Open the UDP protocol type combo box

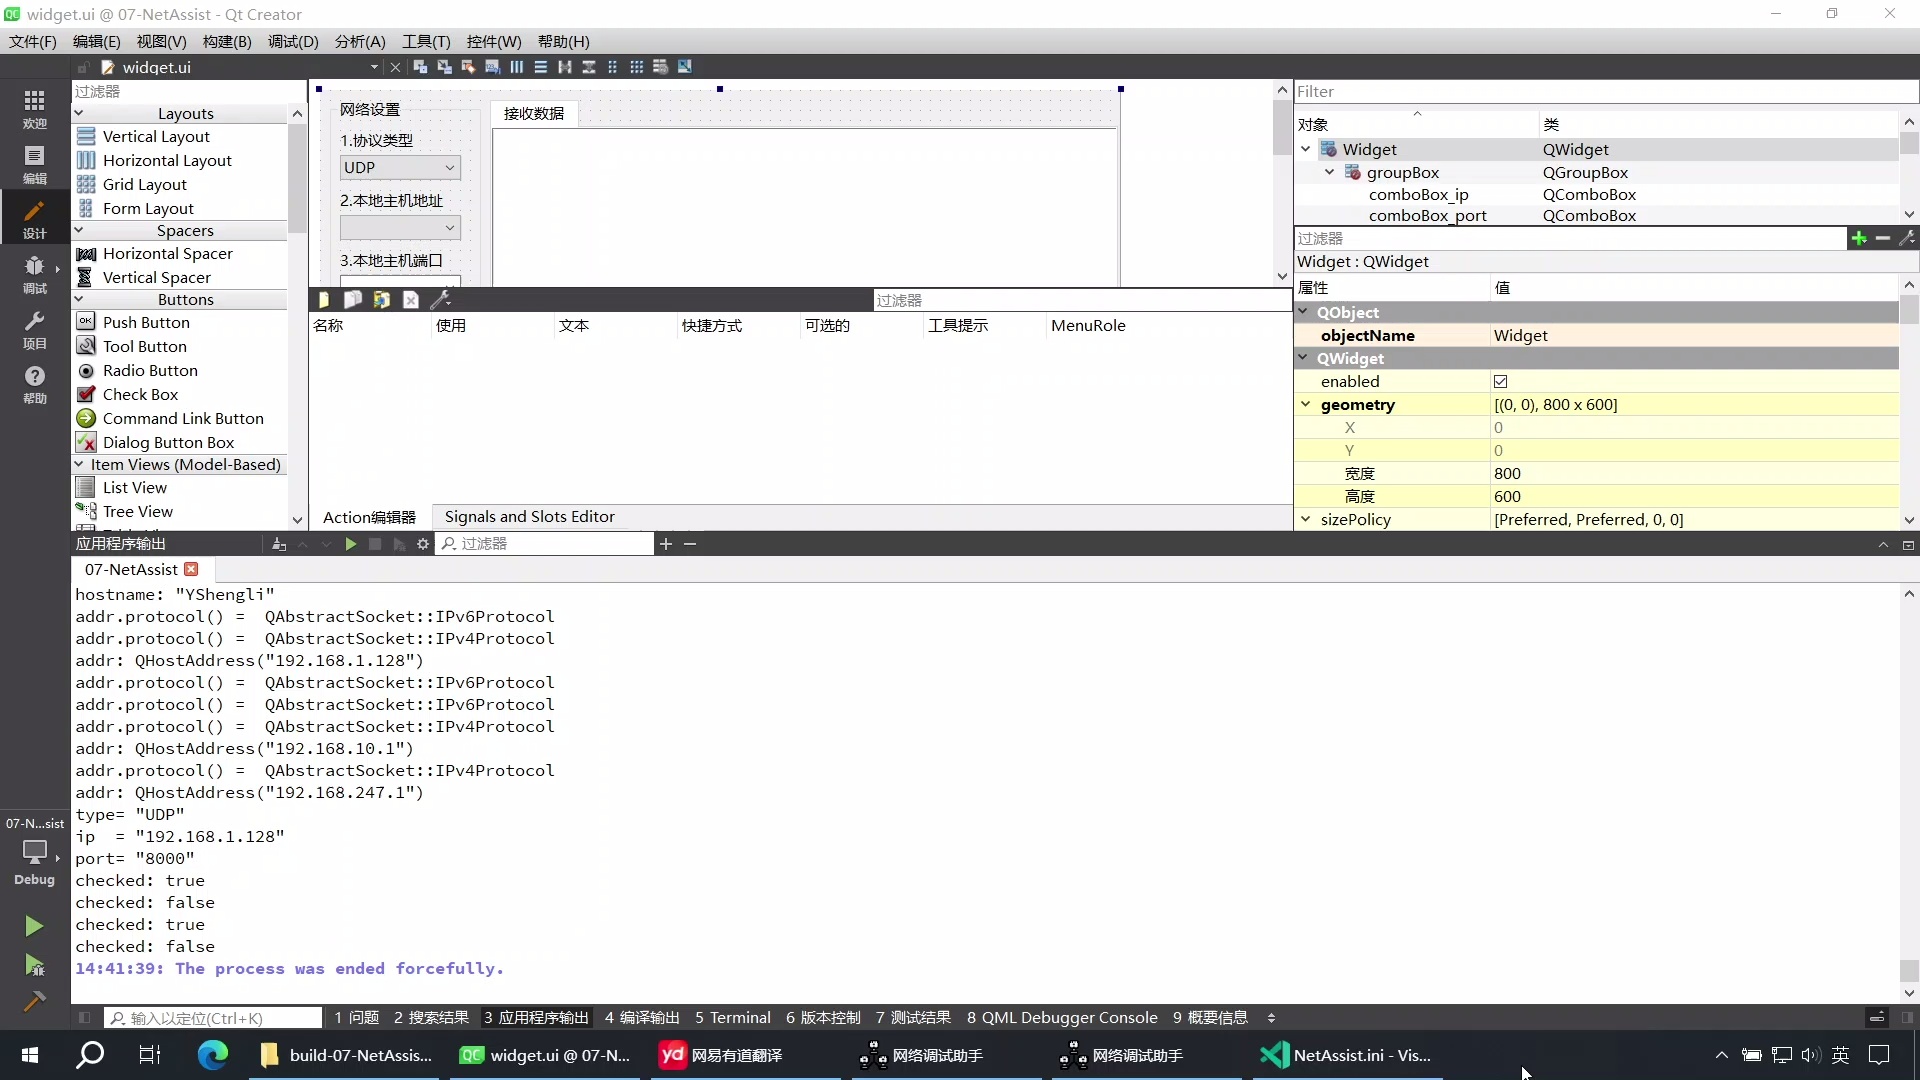[x=399, y=168]
